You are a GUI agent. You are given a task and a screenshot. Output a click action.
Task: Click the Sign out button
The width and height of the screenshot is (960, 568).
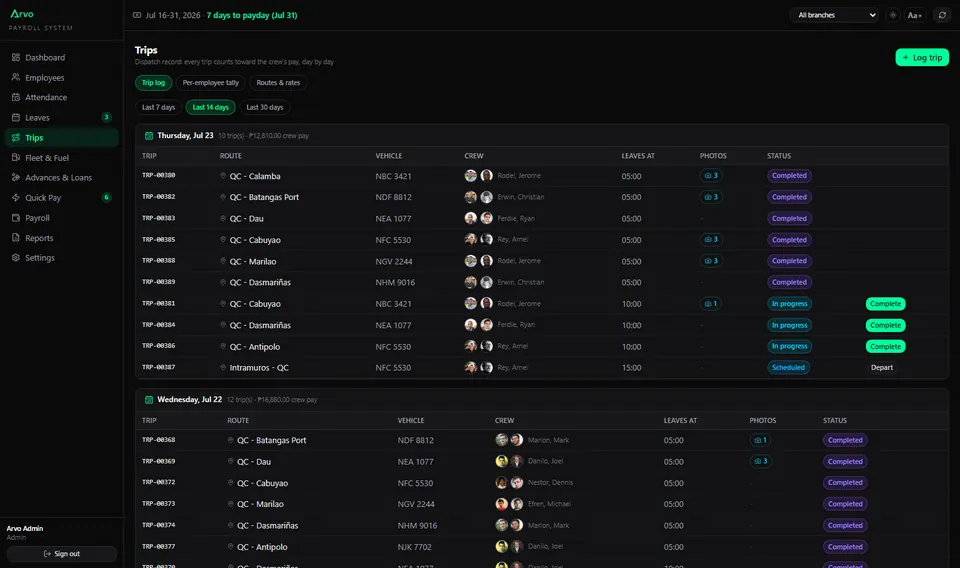click(x=61, y=554)
